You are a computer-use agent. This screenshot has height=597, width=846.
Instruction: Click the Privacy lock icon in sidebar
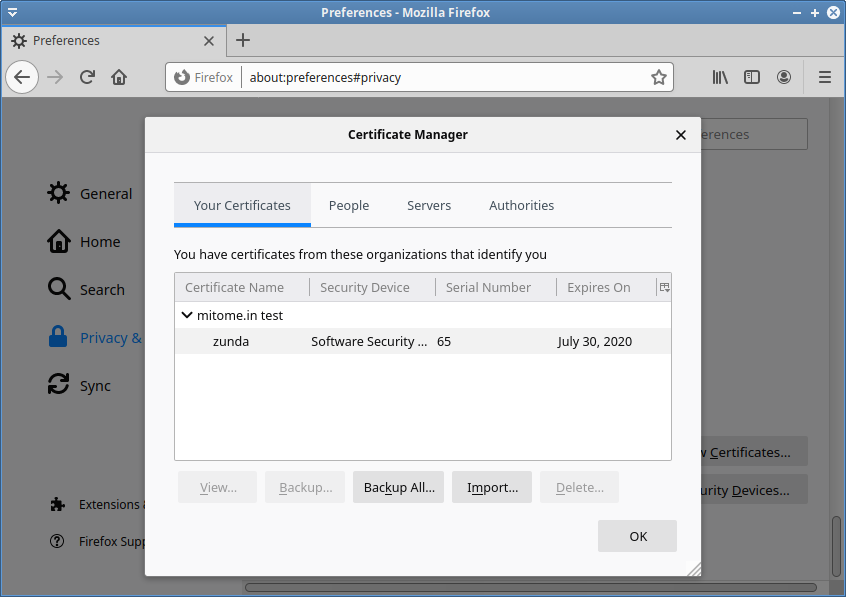(x=58, y=337)
